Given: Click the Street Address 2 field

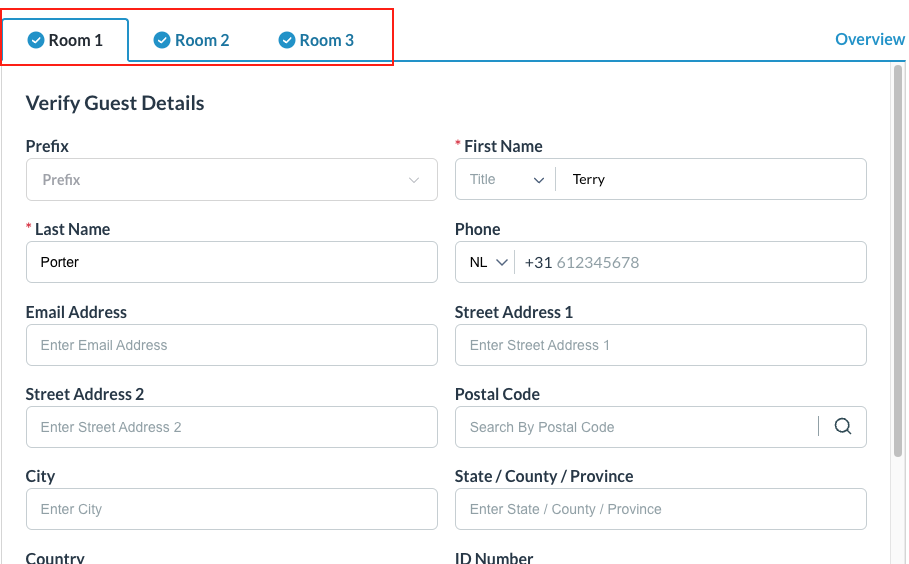Looking at the screenshot, I should coord(231,427).
